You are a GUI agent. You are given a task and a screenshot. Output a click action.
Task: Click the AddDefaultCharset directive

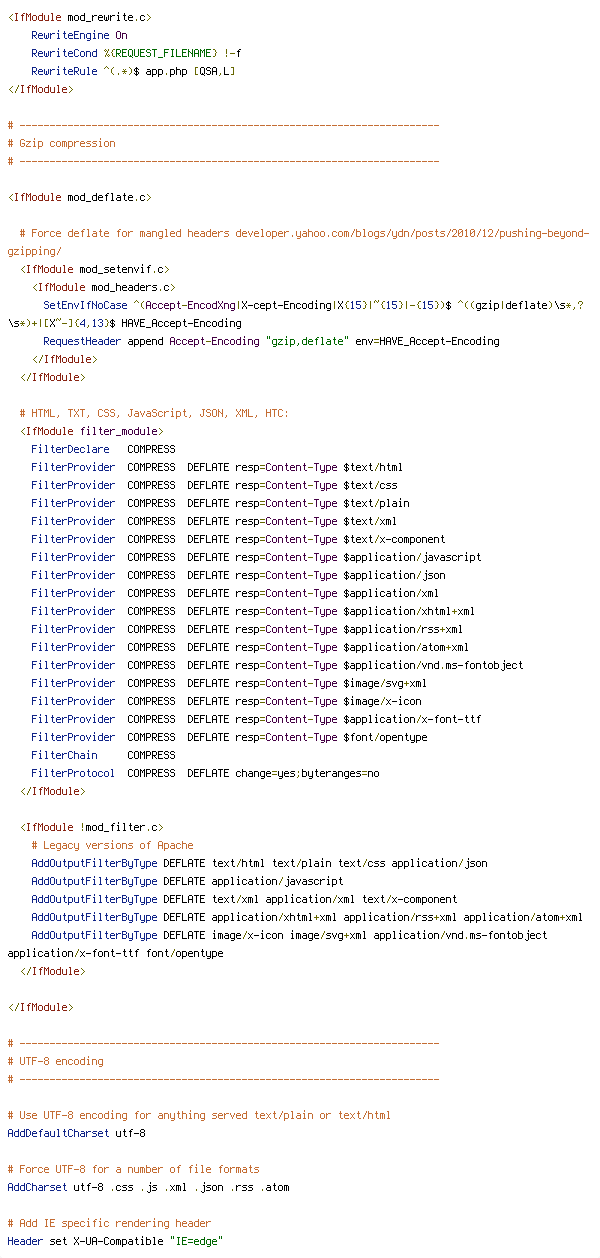click(x=58, y=1133)
